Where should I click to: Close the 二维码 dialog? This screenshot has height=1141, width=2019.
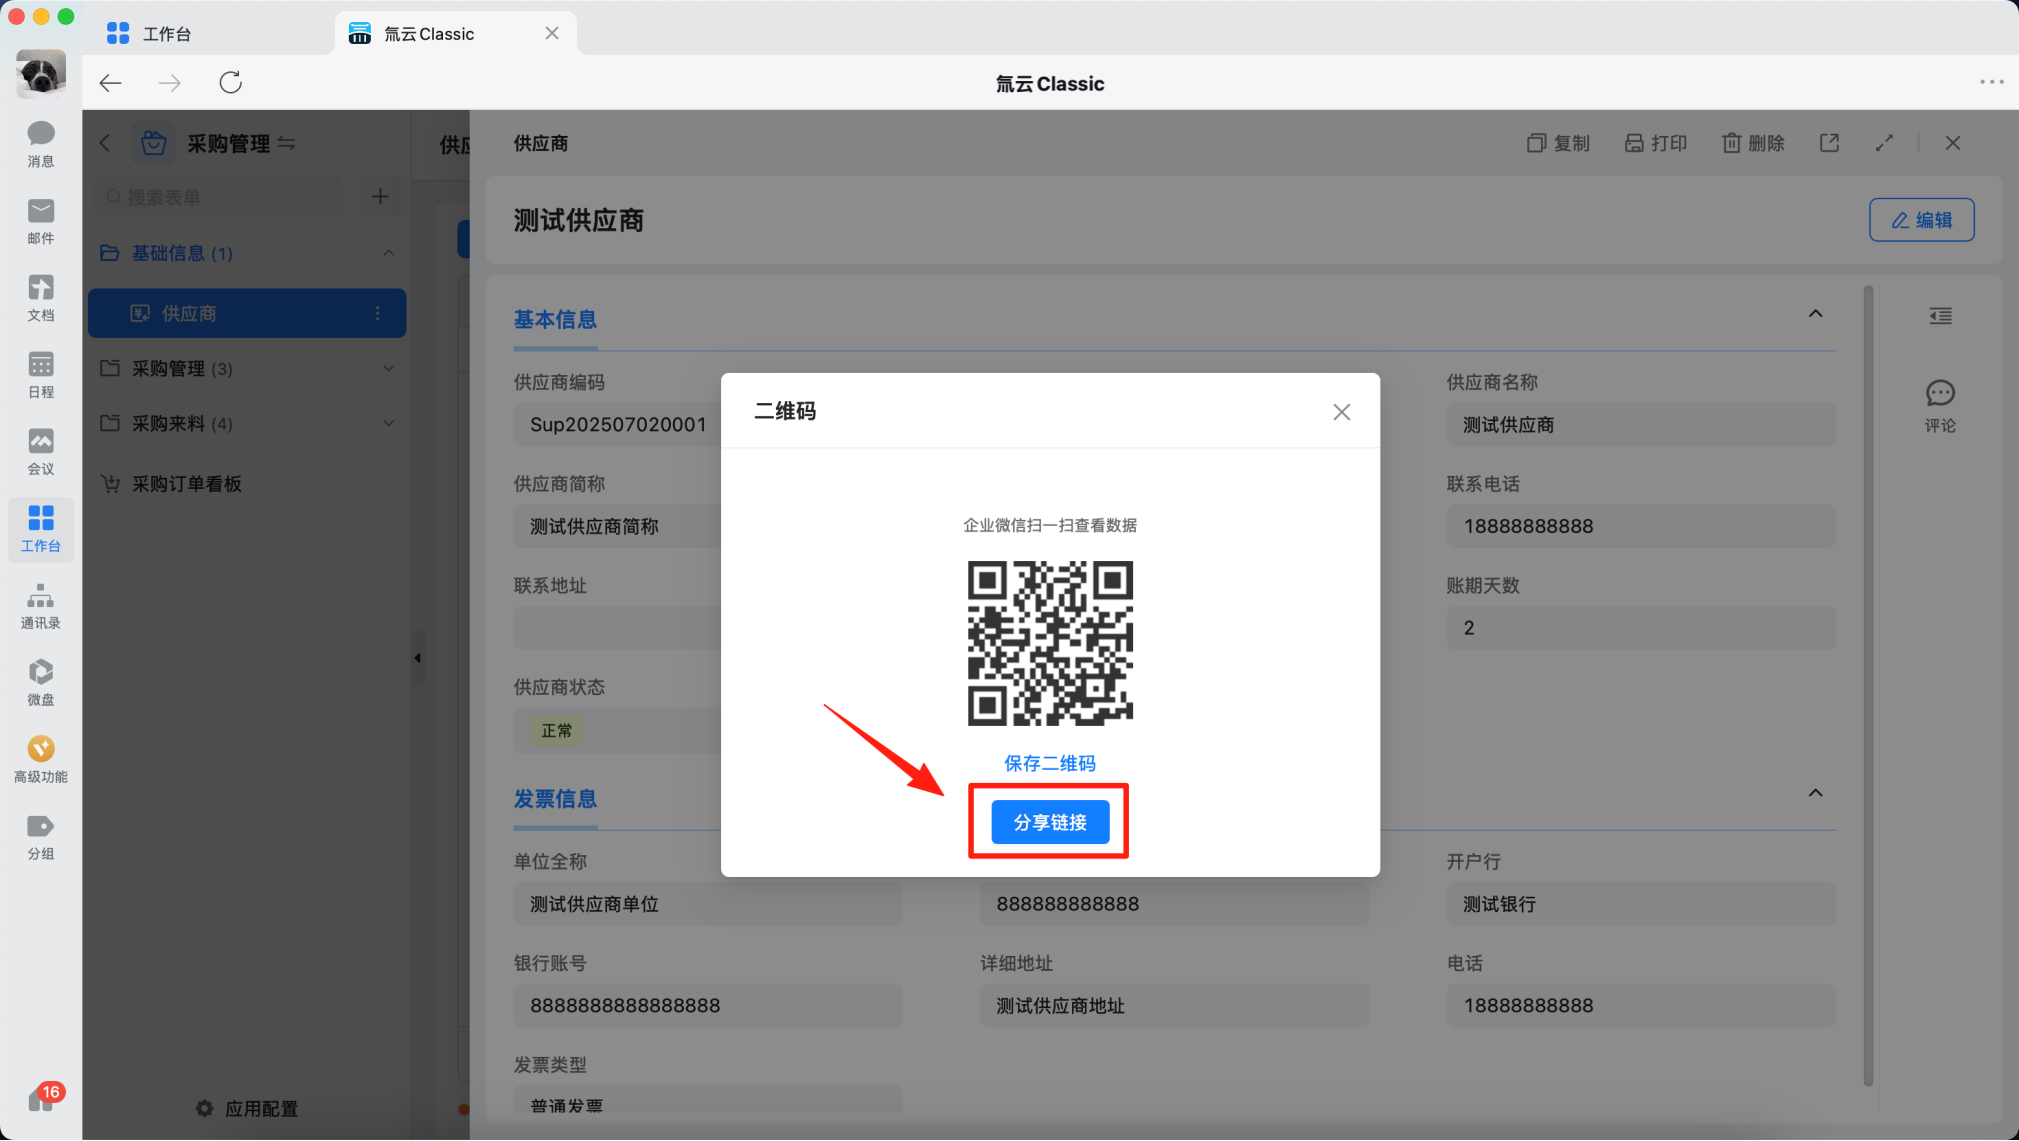click(x=1341, y=412)
